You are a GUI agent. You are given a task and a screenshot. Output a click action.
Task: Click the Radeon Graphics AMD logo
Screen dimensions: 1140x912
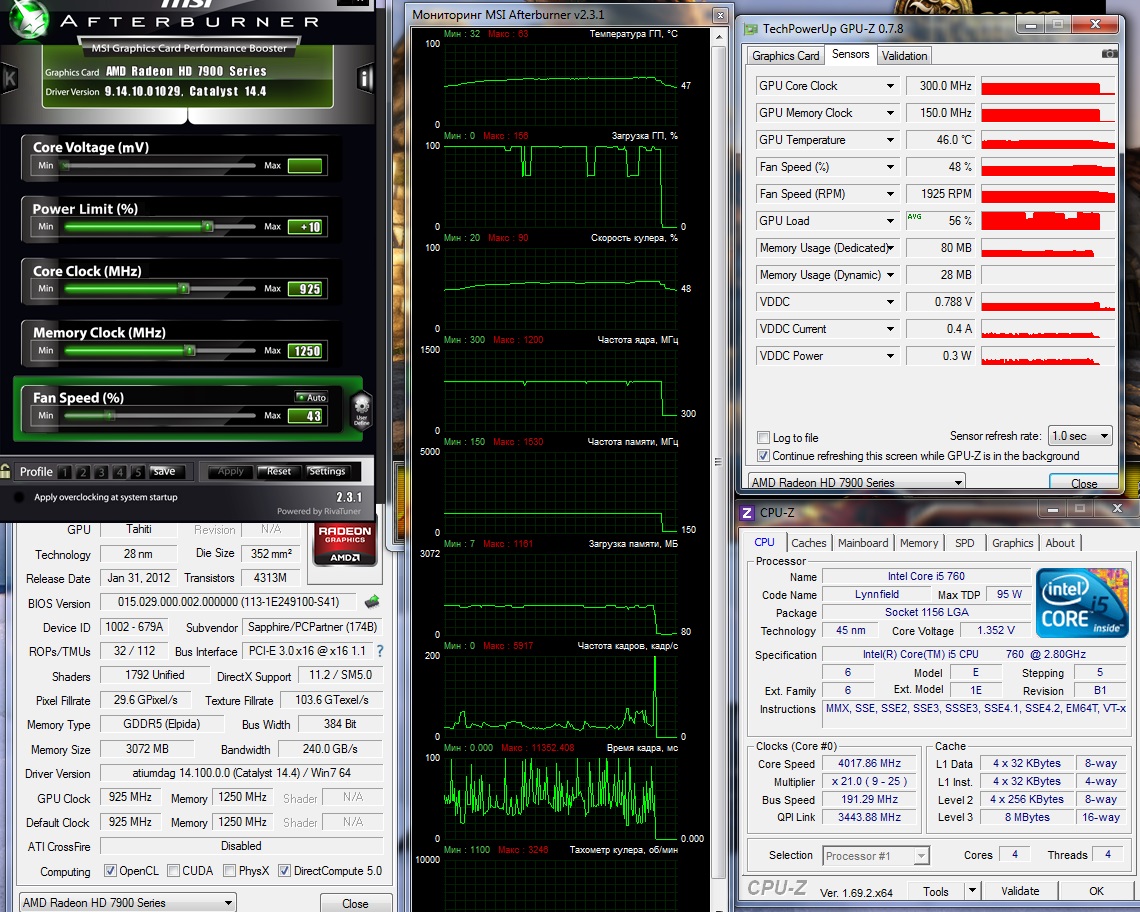click(x=345, y=544)
